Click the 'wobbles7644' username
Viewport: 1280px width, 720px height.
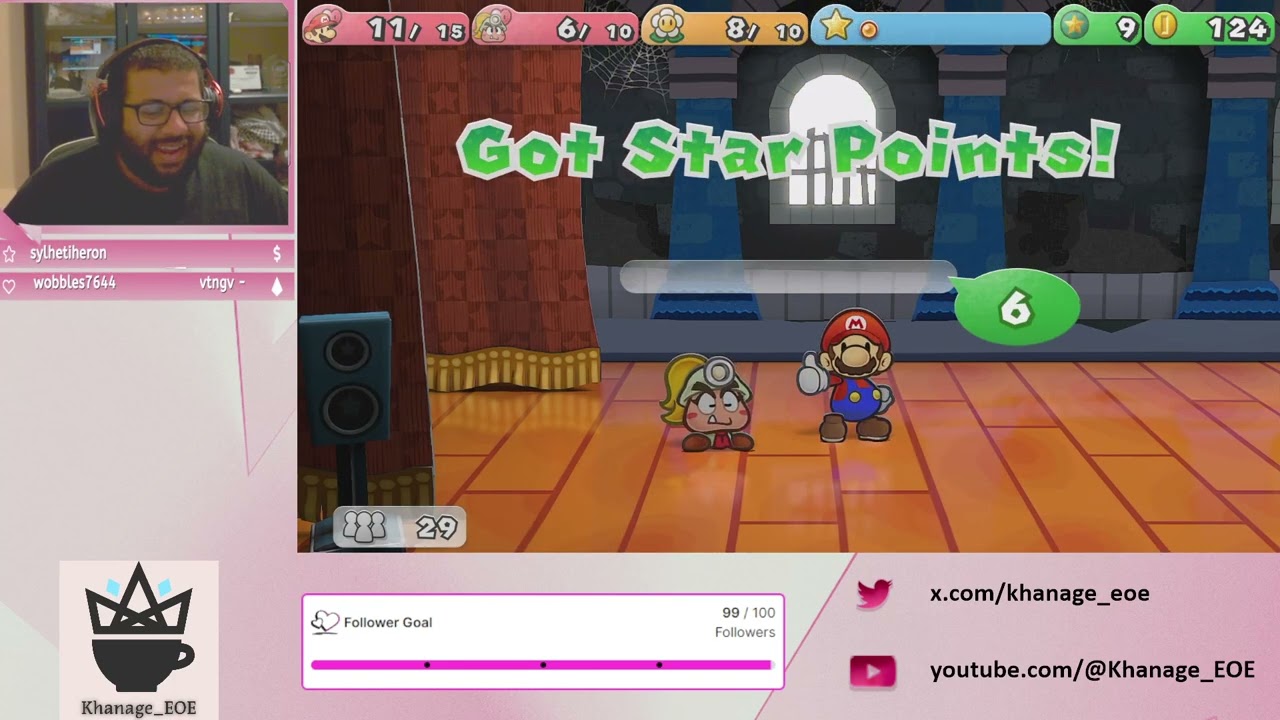click(74, 283)
